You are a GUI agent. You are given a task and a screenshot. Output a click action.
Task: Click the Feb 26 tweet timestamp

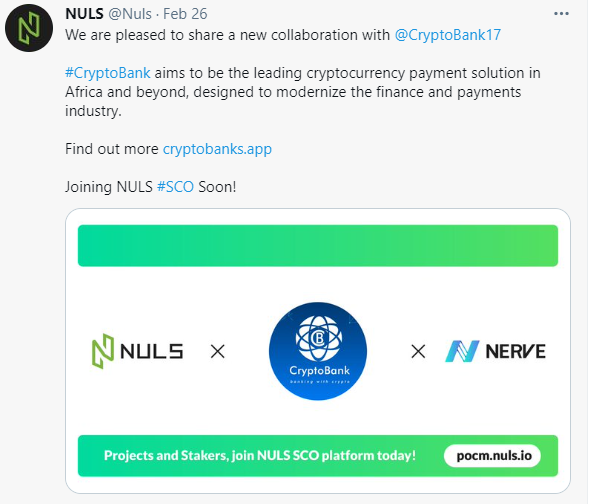pos(185,14)
